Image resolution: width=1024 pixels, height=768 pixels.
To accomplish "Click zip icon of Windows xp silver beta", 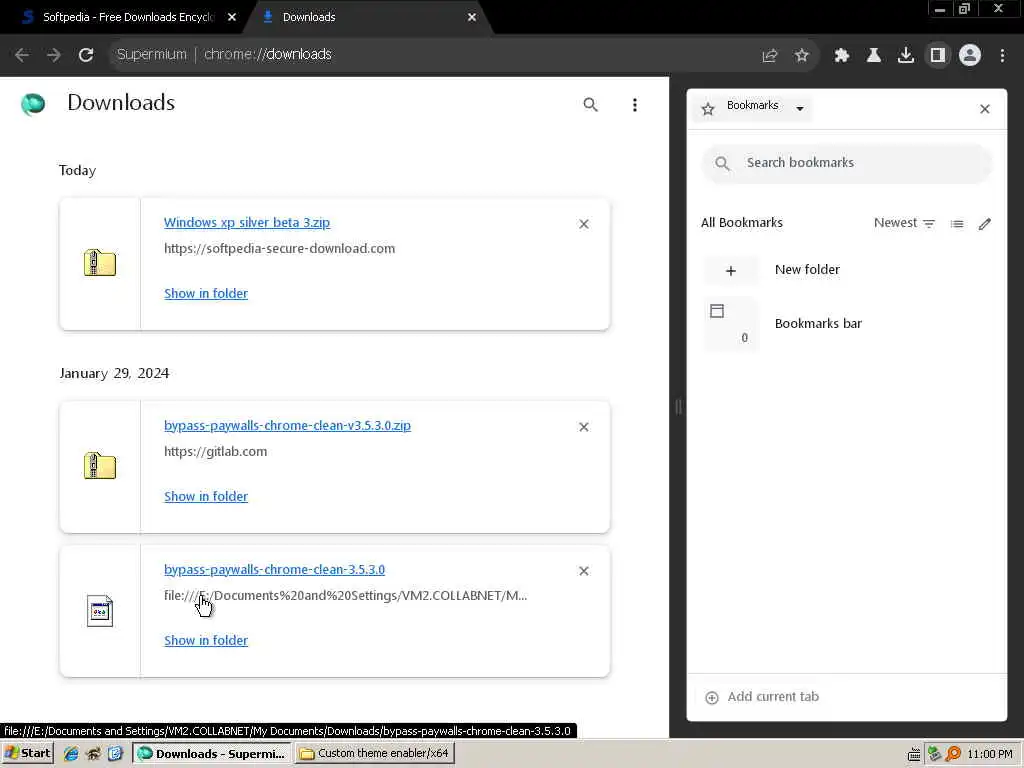I will tap(100, 263).
